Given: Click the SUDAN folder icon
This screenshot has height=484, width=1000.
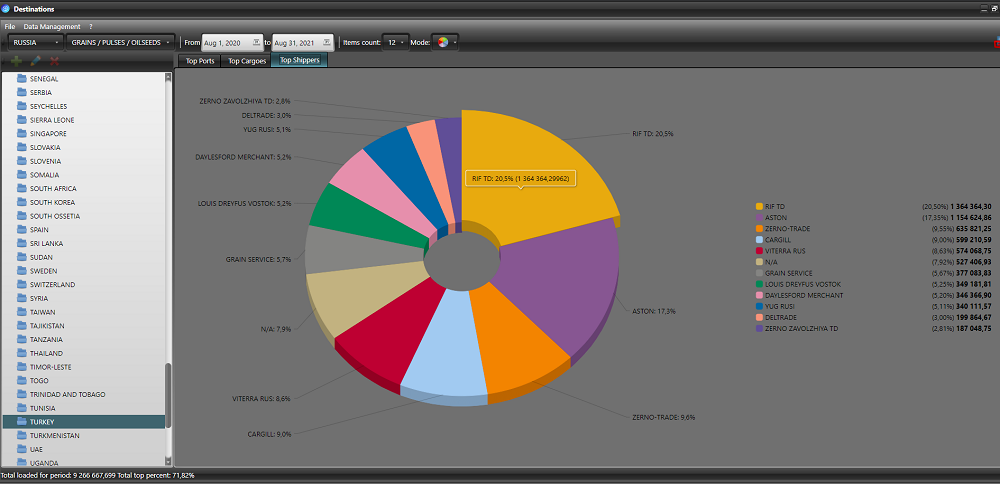Looking at the screenshot, I should click(22, 257).
